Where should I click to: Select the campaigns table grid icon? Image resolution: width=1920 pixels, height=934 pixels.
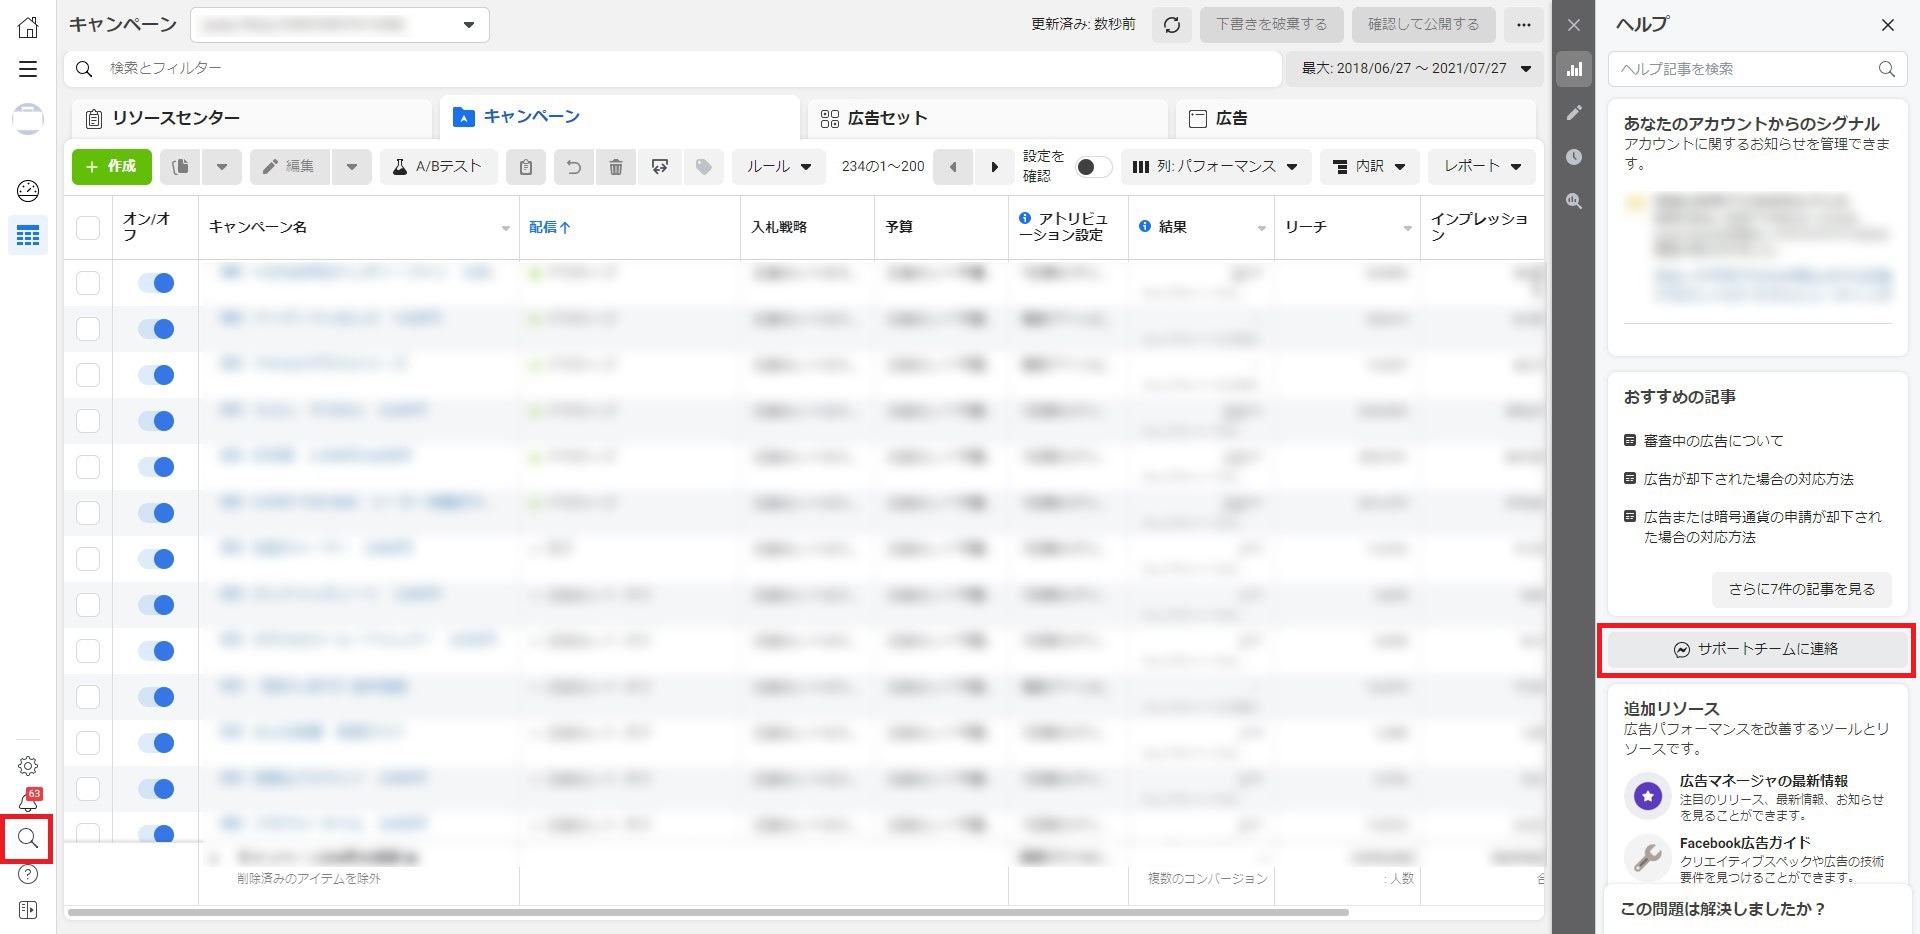point(28,236)
